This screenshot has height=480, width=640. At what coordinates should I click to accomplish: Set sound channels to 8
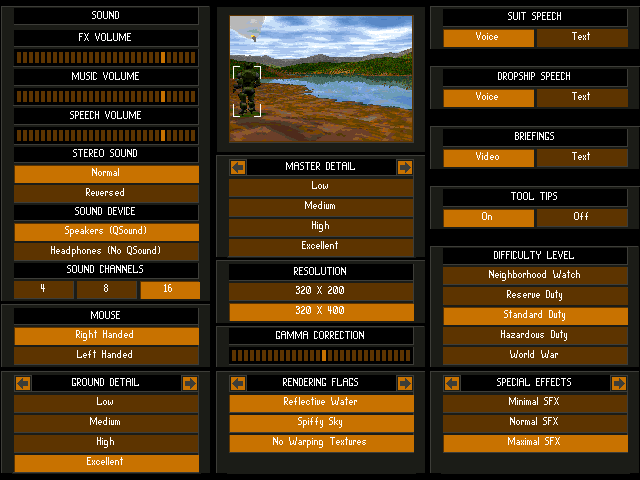(x=107, y=290)
